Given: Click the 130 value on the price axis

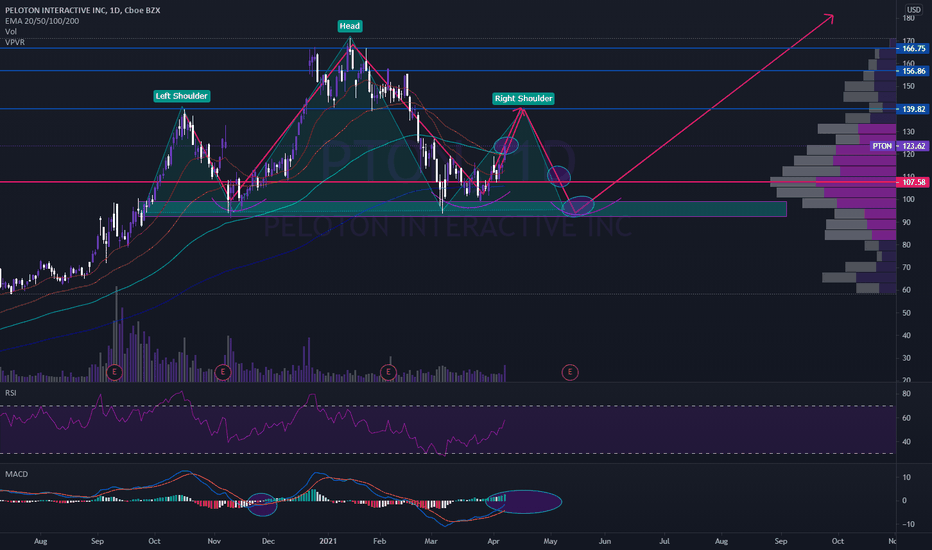Looking at the screenshot, I should pyautogui.click(x=908, y=131).
